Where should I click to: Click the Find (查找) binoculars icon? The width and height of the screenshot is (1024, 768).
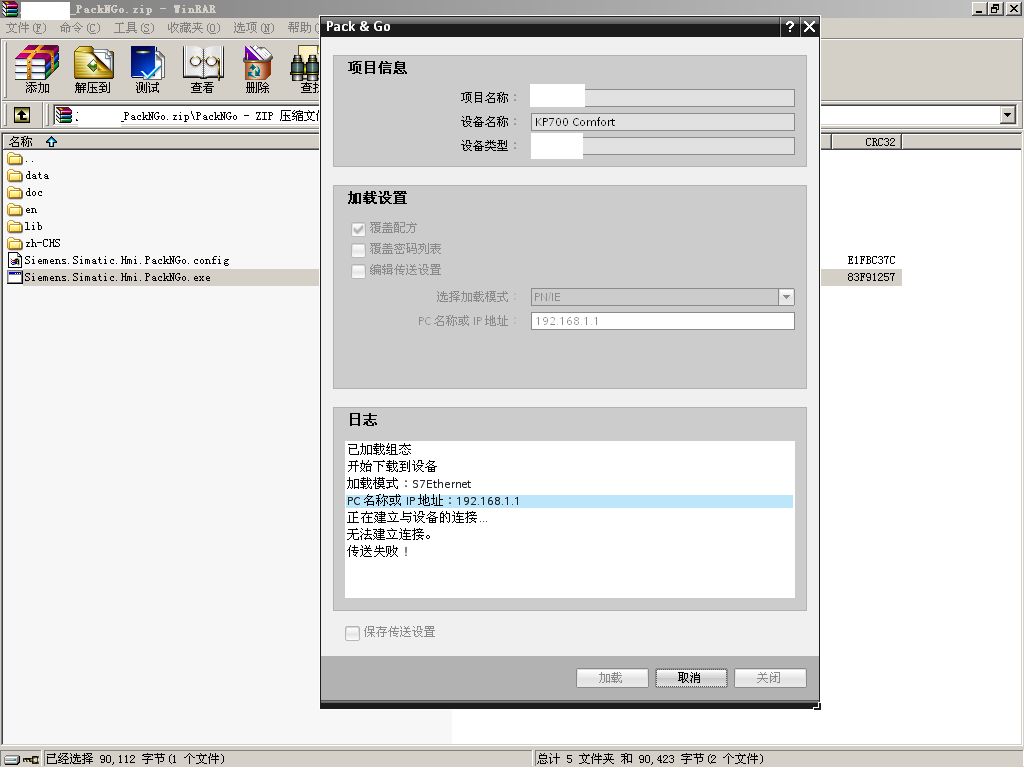pos(306,69)
